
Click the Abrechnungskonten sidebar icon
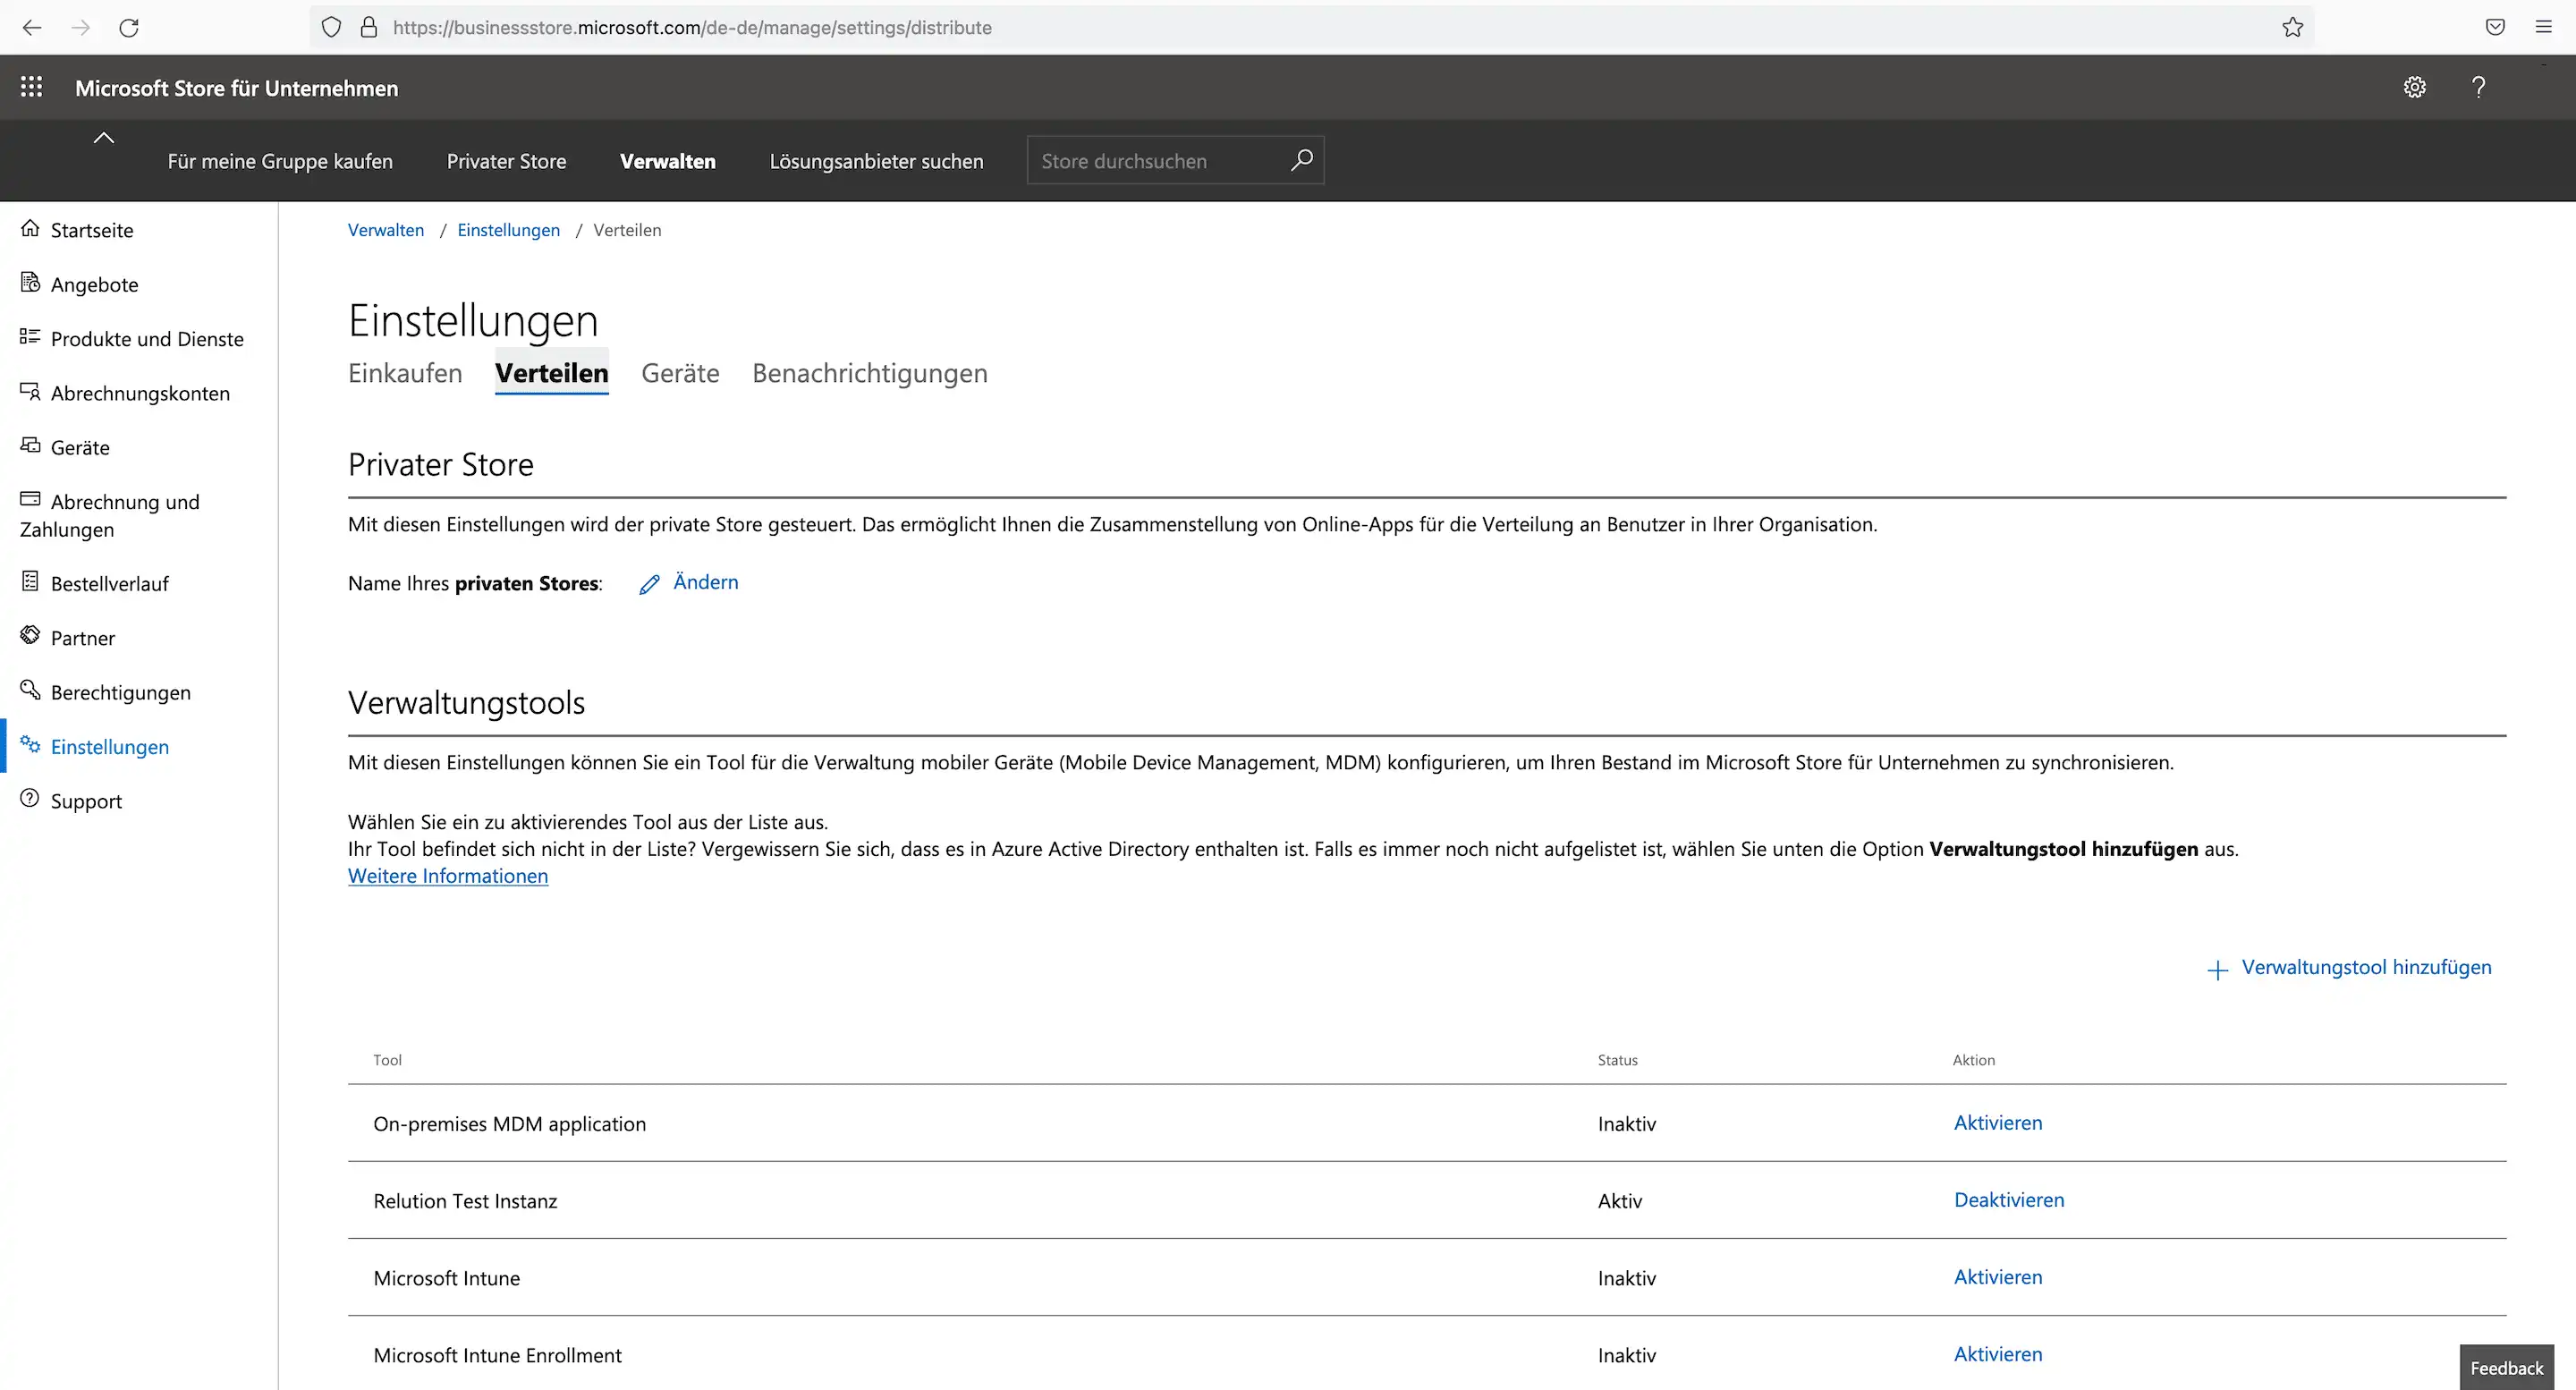point(30,391)
